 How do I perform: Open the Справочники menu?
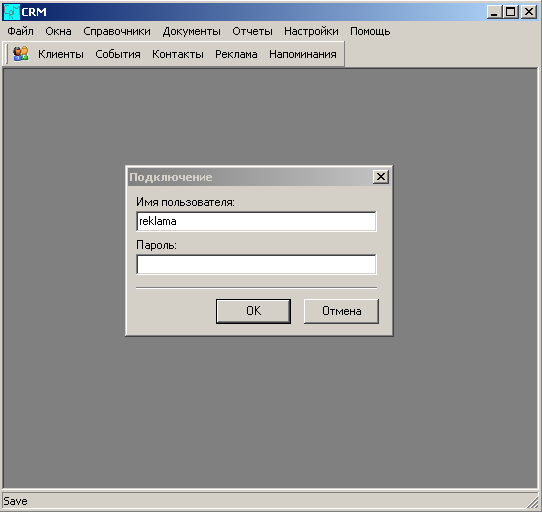(x=117, y=31)
